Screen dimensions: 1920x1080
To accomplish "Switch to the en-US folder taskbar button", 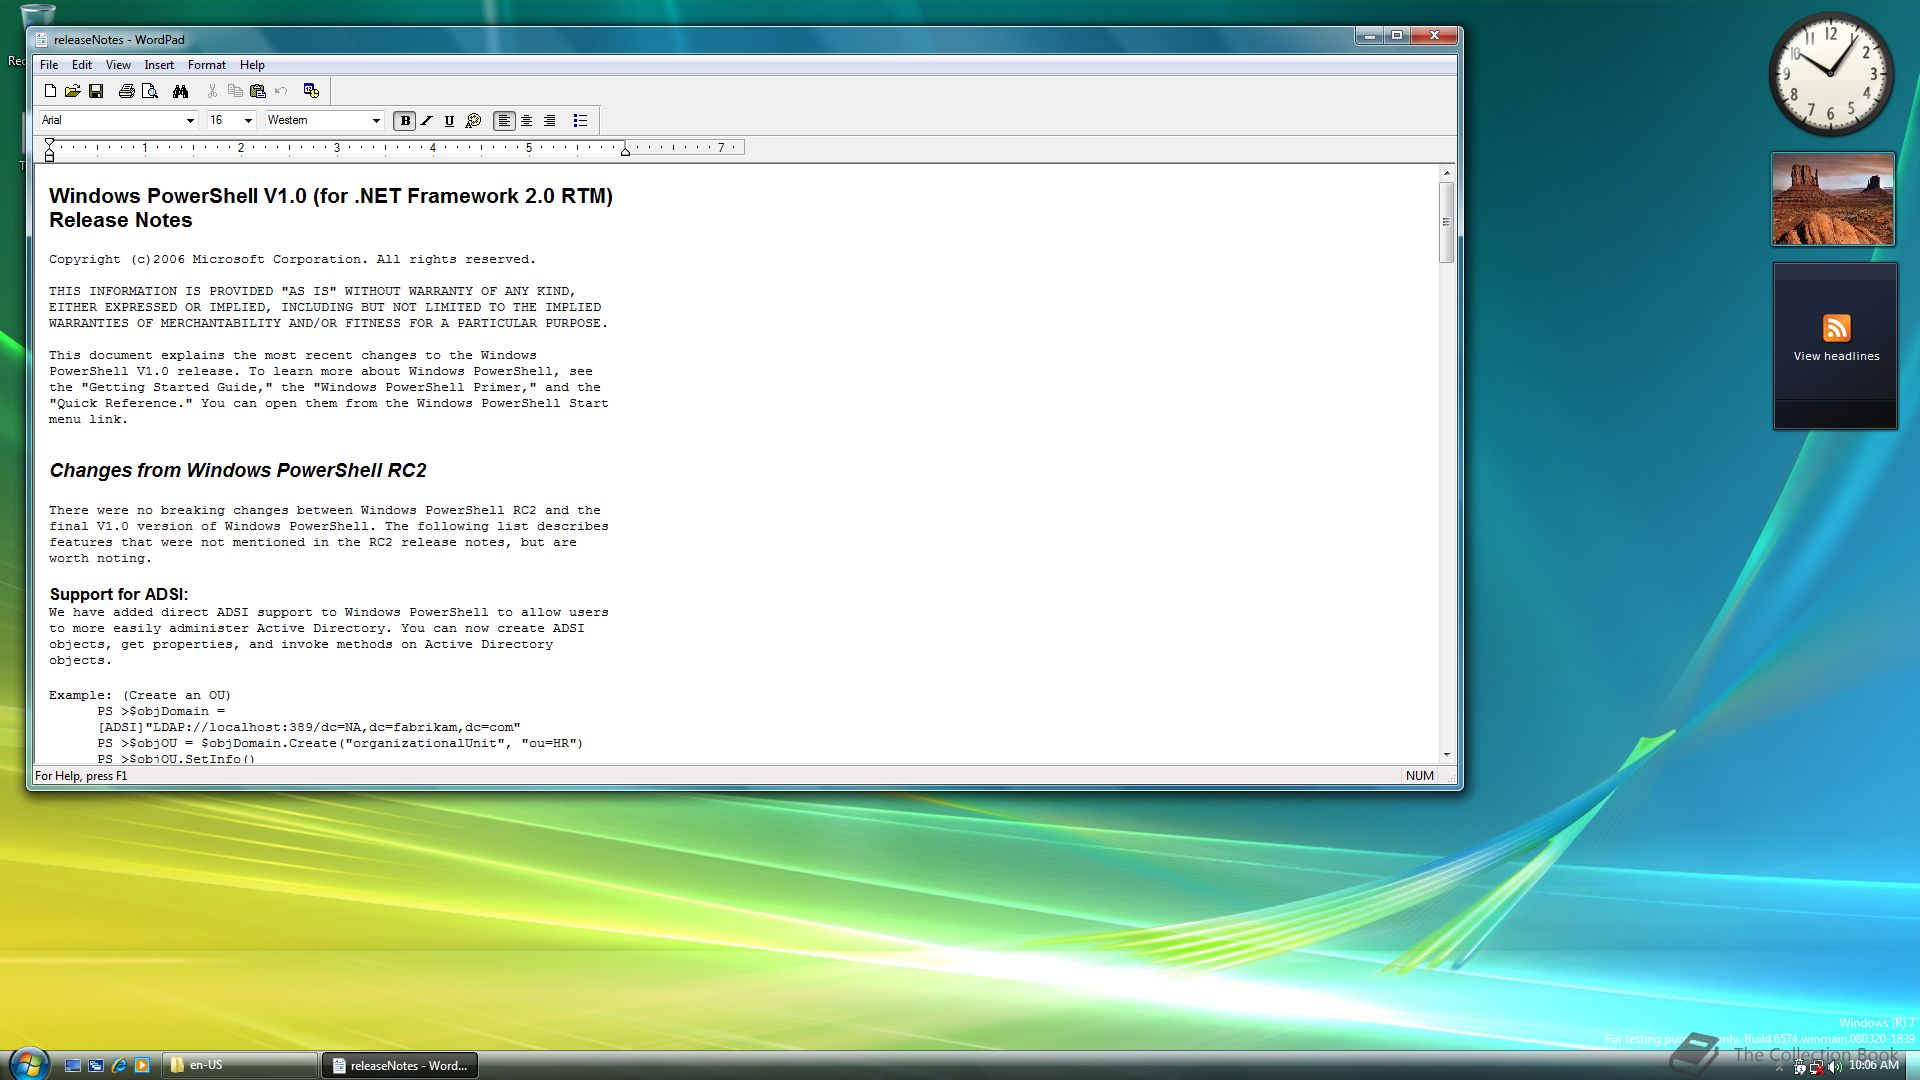I will (241, 1066).
